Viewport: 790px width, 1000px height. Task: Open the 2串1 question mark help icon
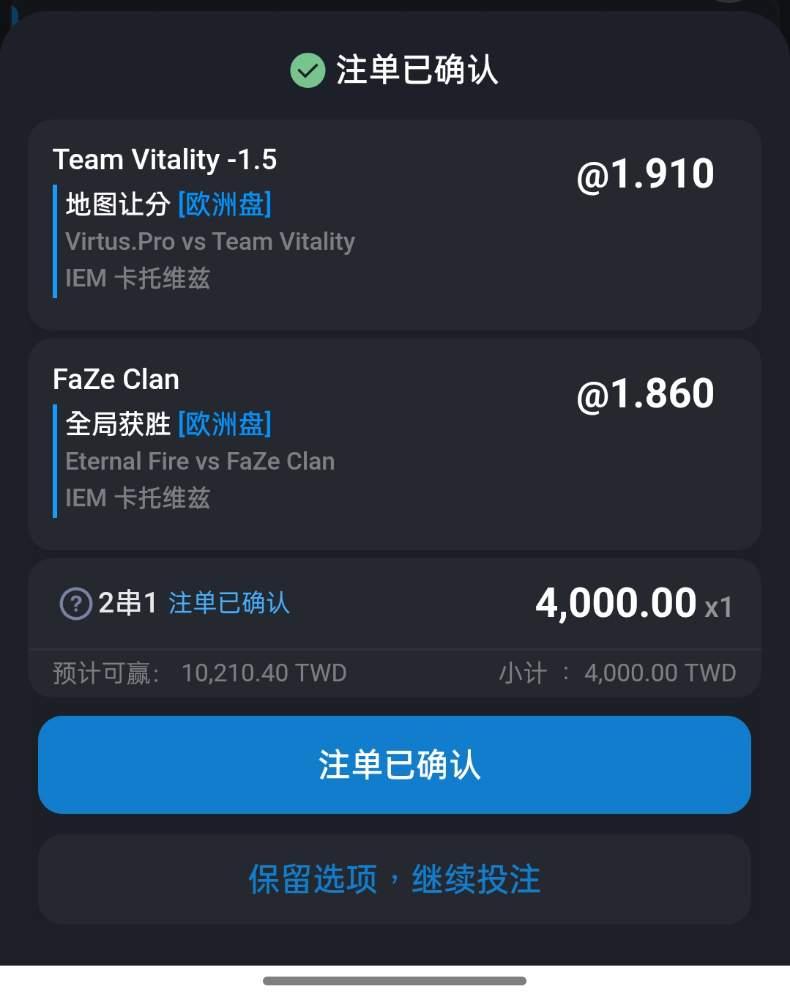[x=76, y=603]
